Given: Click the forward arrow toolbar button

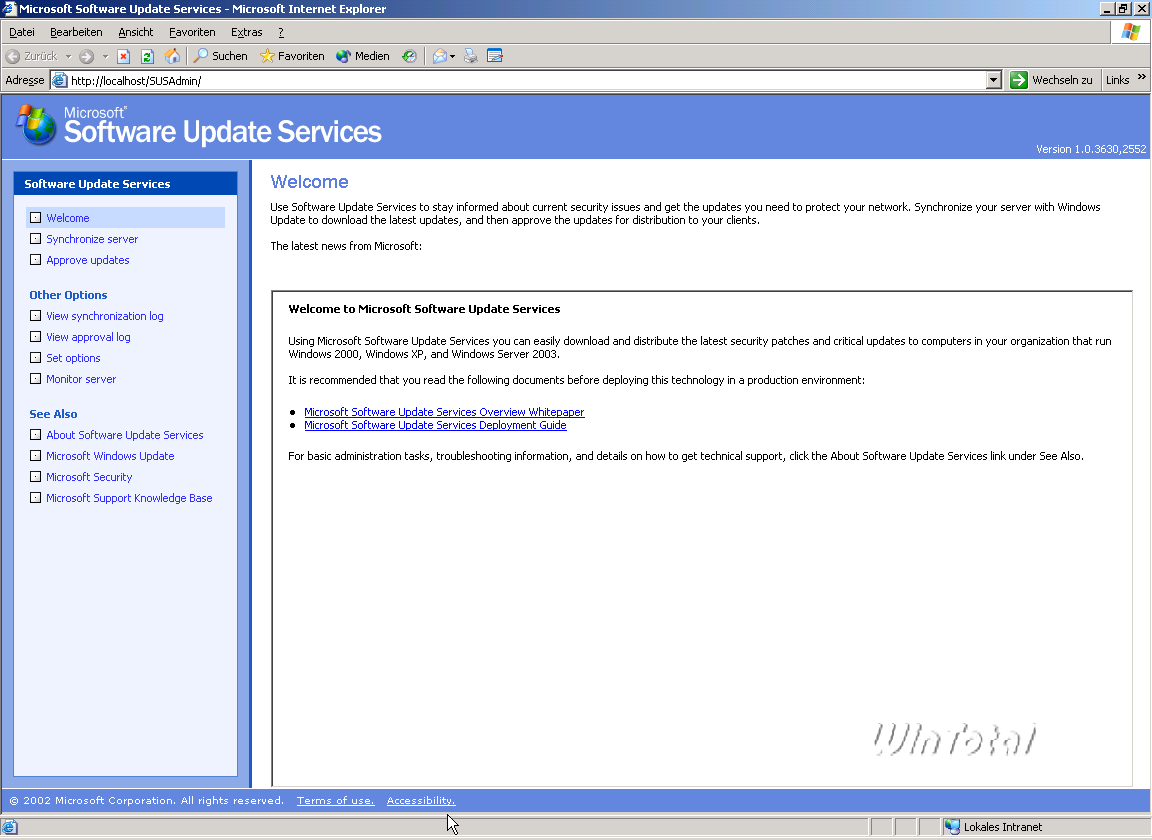Looking at the screenshot, I should point(87,56).
